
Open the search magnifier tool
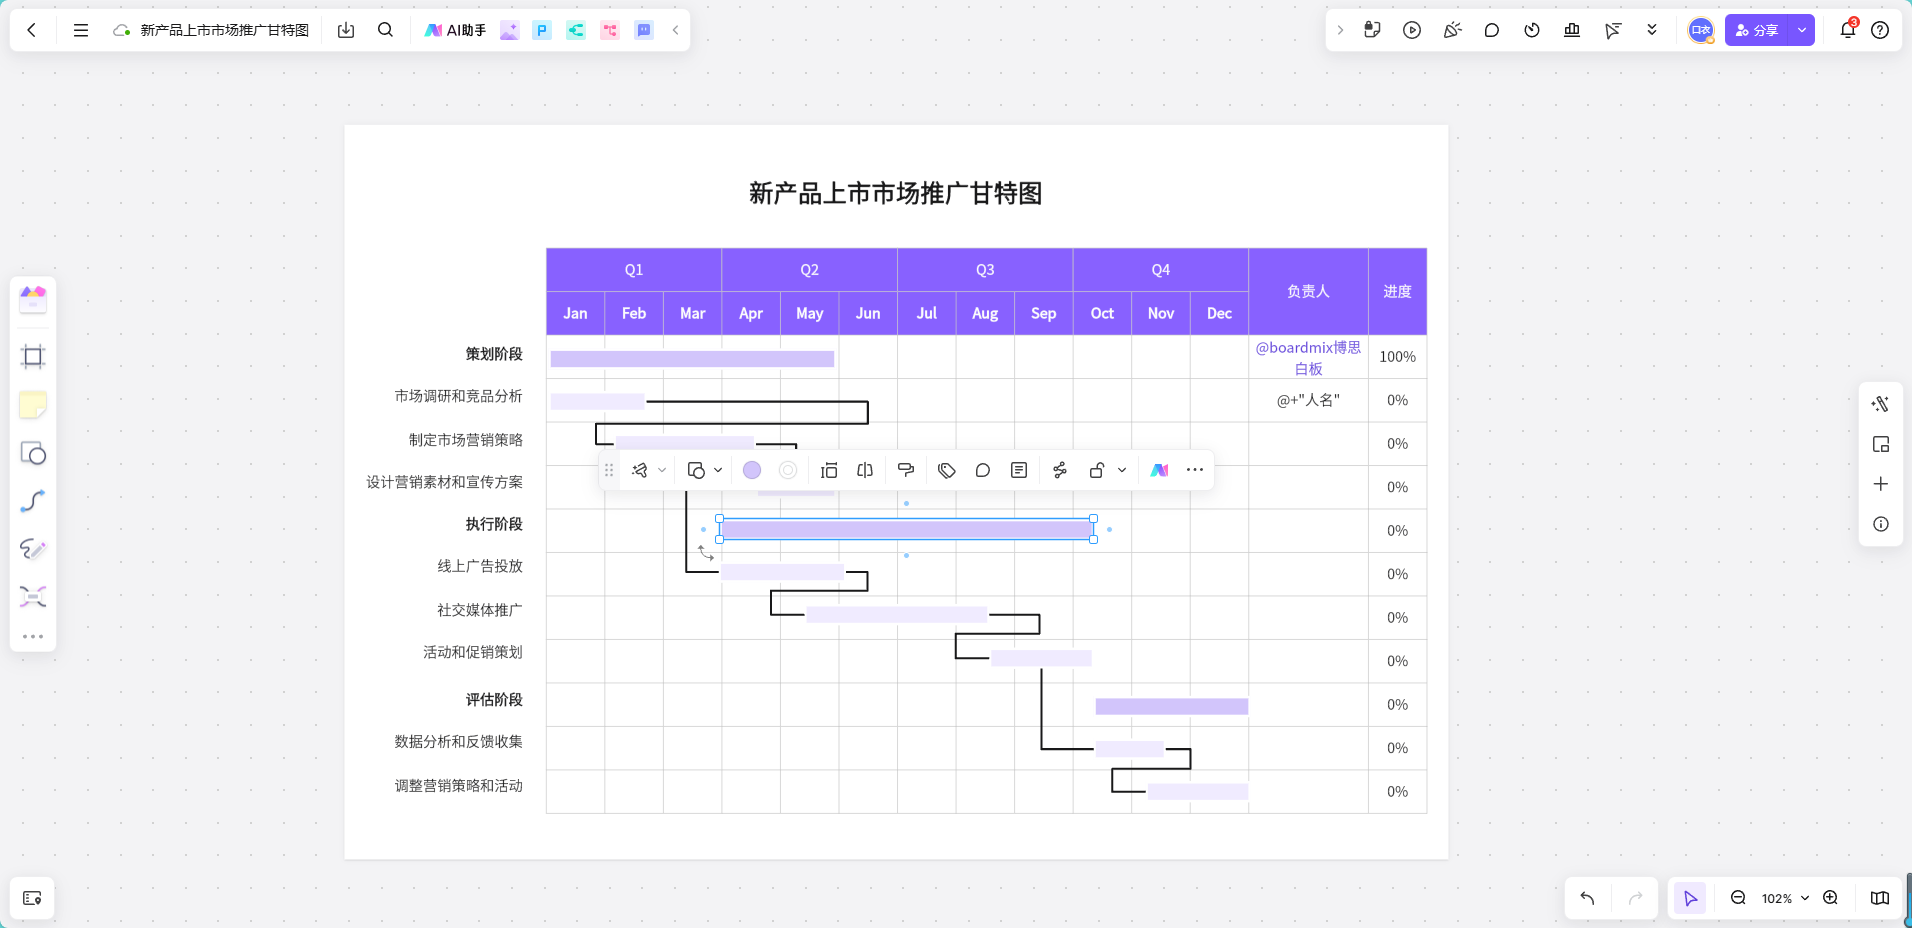[385, 30]
